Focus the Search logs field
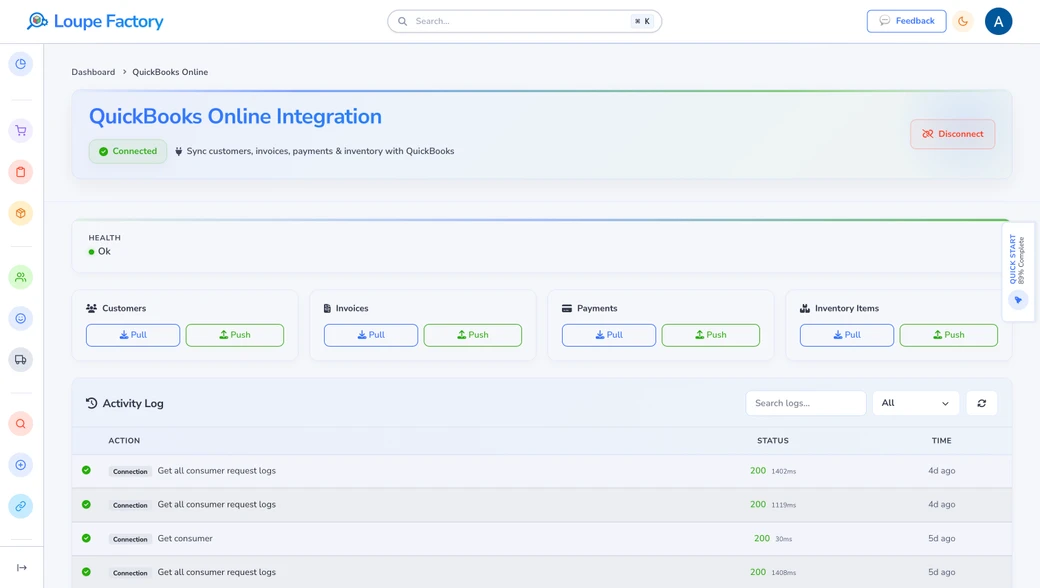 (x=806, y=403)
